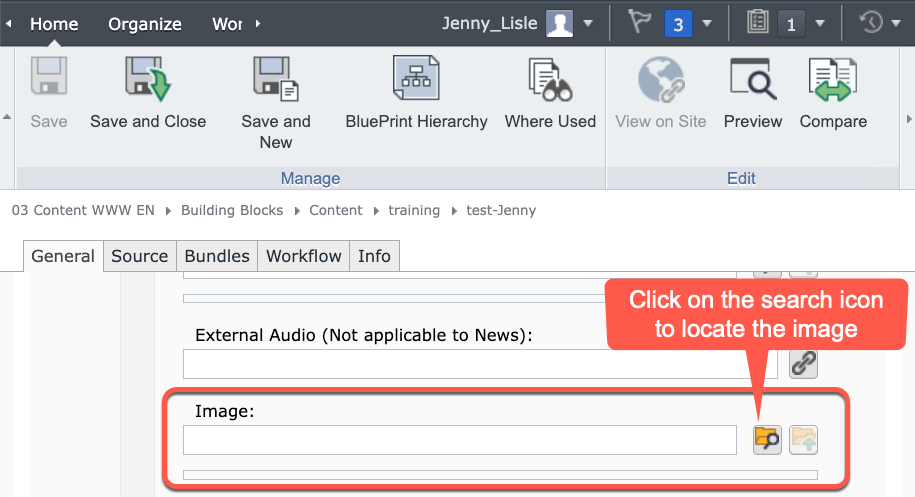915x497 pixels.
Task: Open the training breadcrumb
Action: (414, 211)
